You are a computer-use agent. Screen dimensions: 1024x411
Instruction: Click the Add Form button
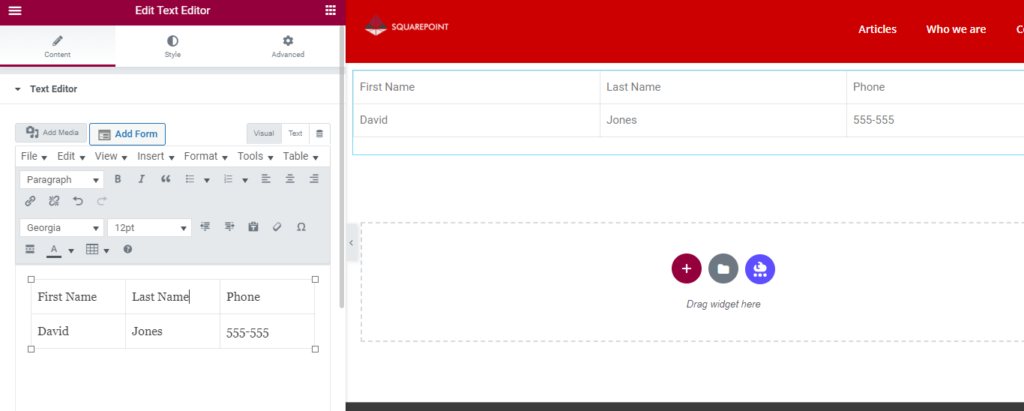[x=127, y=134]
